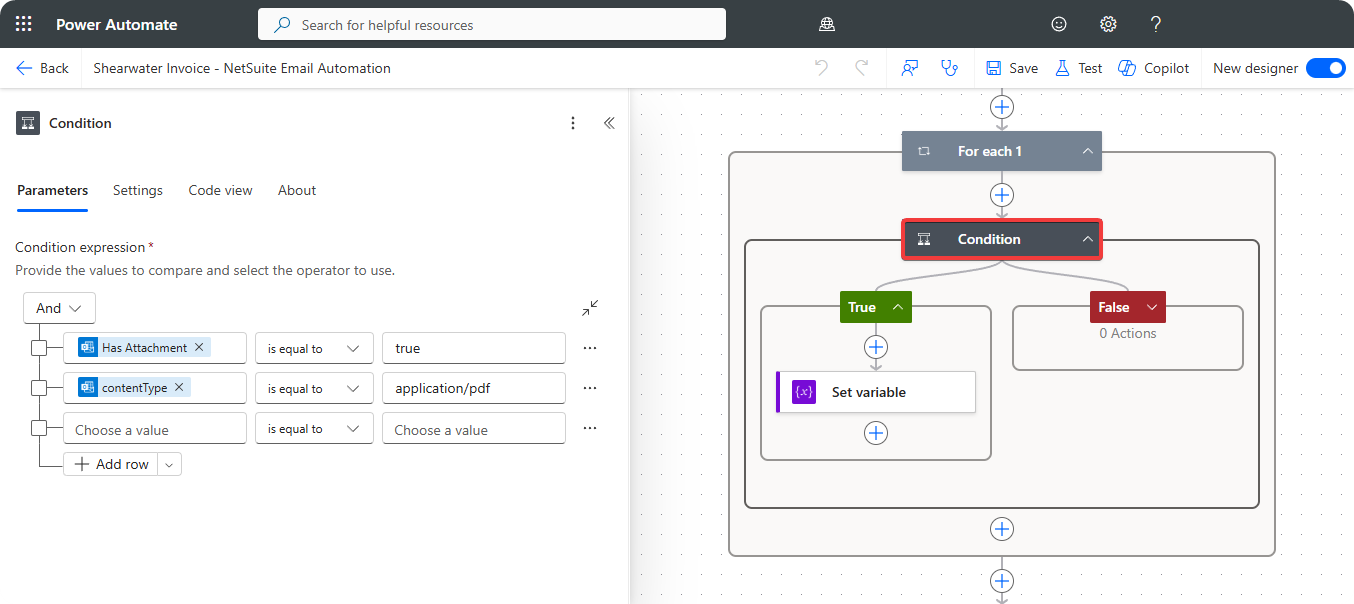Open the Condition panel three-dot menu
This screenshot has height=604, width=1354.
coord(573,123)
